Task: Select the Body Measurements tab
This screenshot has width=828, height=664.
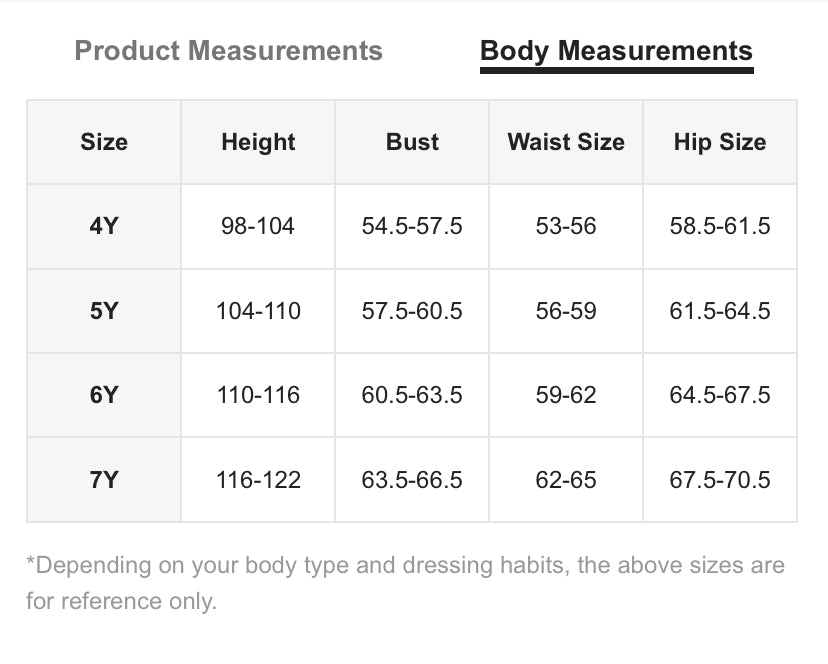Action: [616, 51]
